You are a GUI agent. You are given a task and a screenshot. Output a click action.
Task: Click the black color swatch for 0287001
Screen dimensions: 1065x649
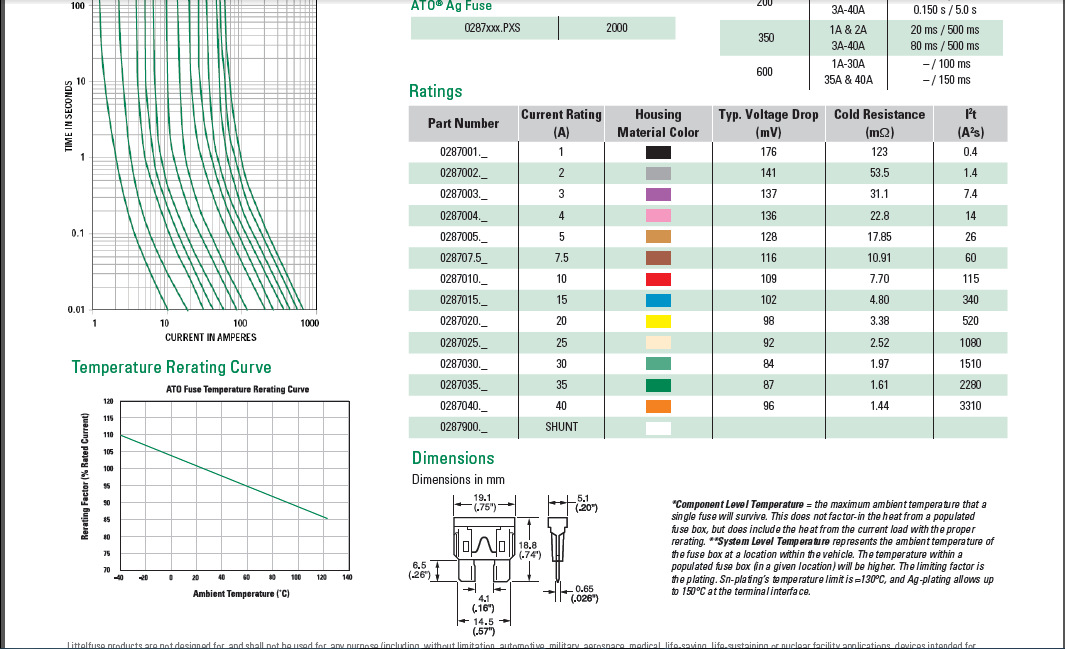[x=658, y=152]
